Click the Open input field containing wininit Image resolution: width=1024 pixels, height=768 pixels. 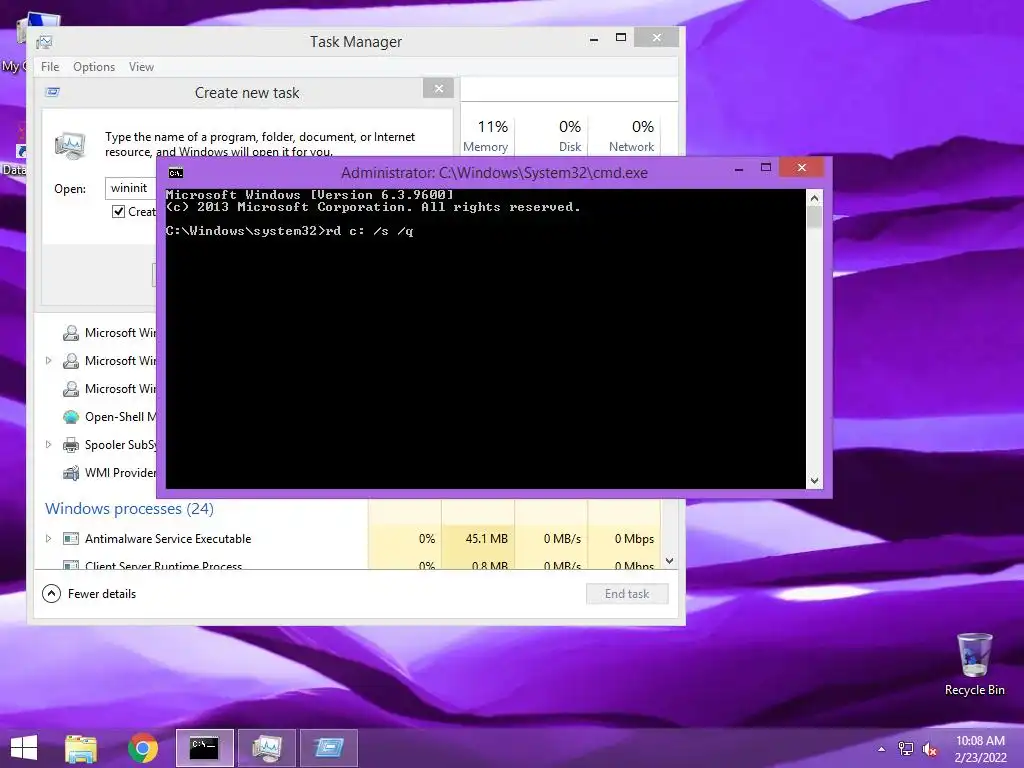[131, 188]
